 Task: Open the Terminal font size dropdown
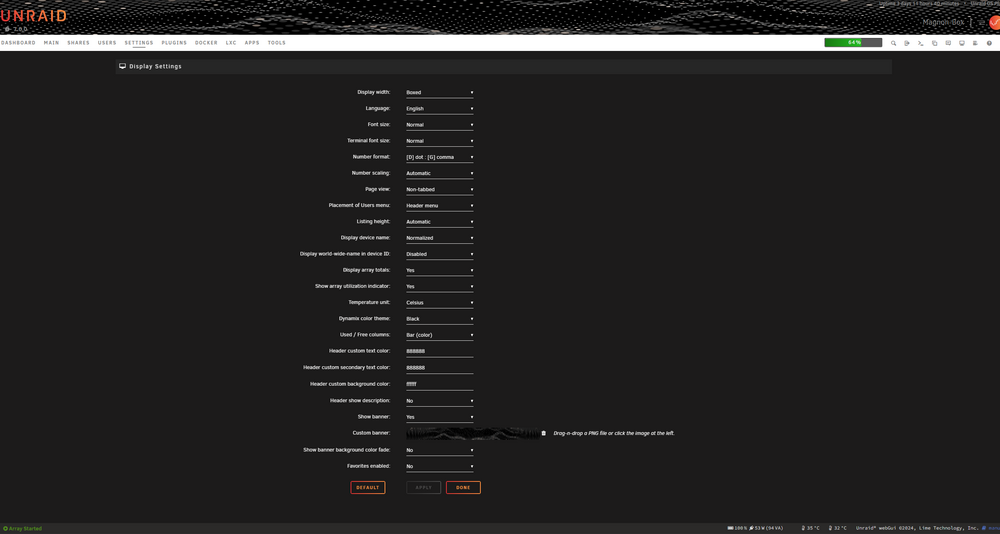(439, 141)
